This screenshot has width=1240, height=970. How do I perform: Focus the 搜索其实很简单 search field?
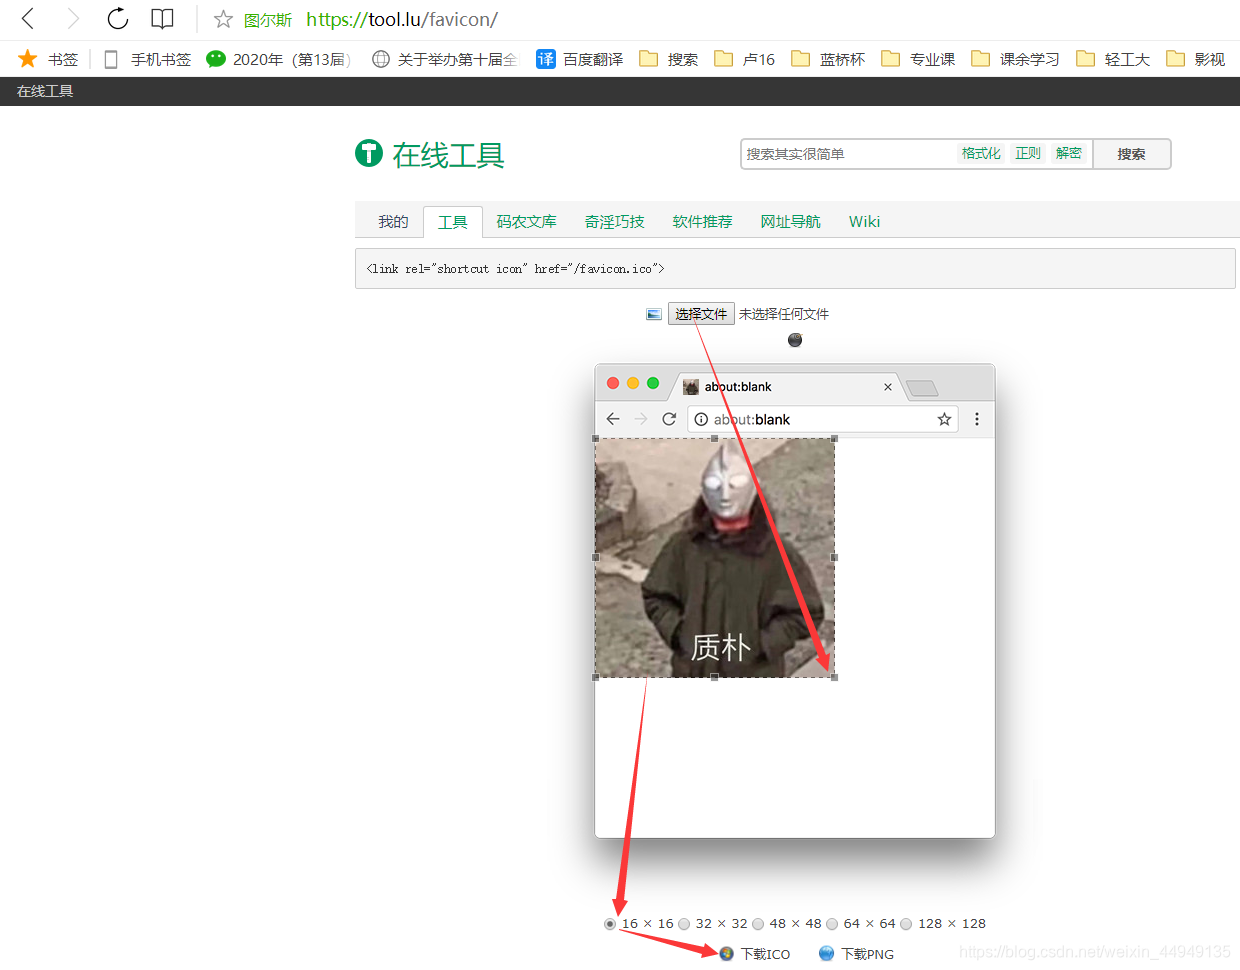click(848, 154)
